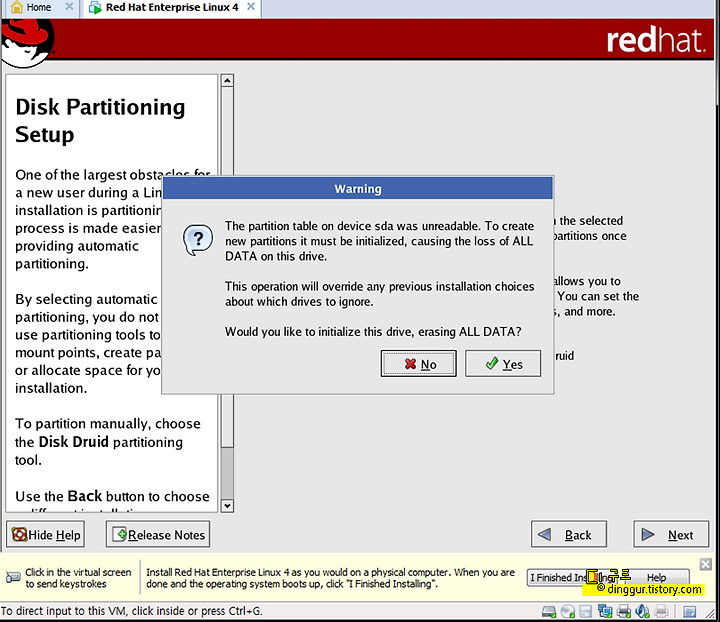Close the Home tab
This screenshot has width=720, height=622.
click(69, 7)
